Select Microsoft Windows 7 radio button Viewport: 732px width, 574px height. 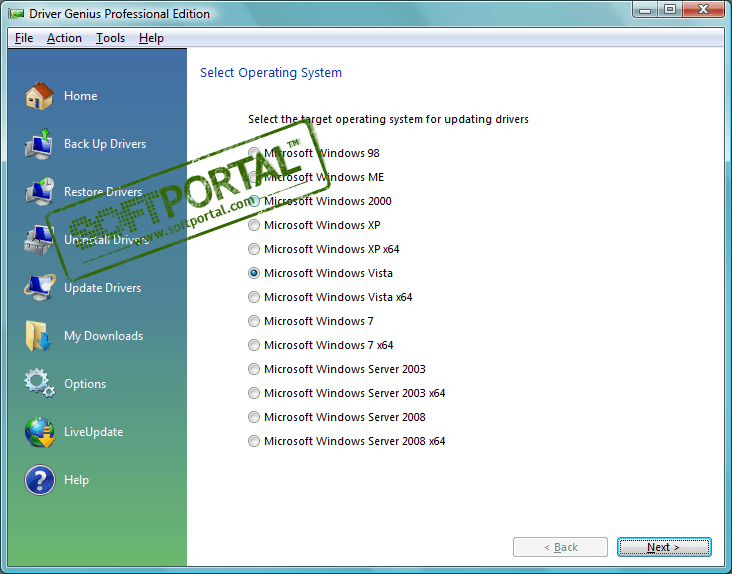(254, 321)
